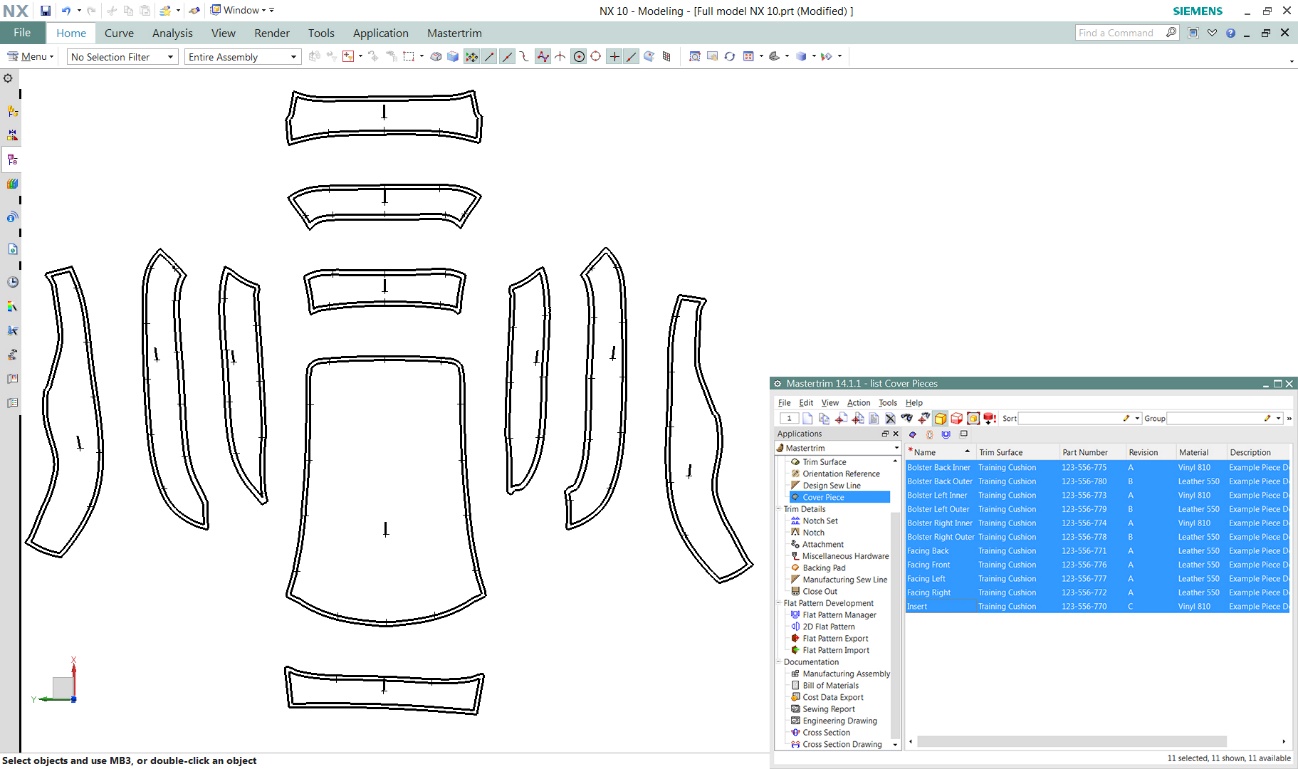Open the Window dropdown in title bar
This screenshot has height=769, width=1298.
(241, 10)
